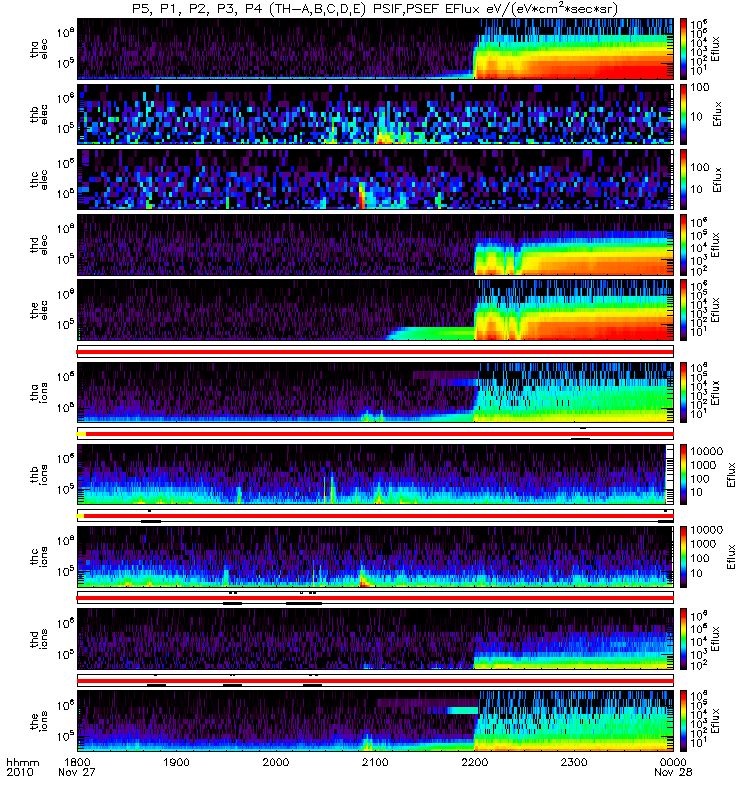Select the 'thb elec' y-axis label
Screen dimensions: 750x800
[x=39, y=114]
